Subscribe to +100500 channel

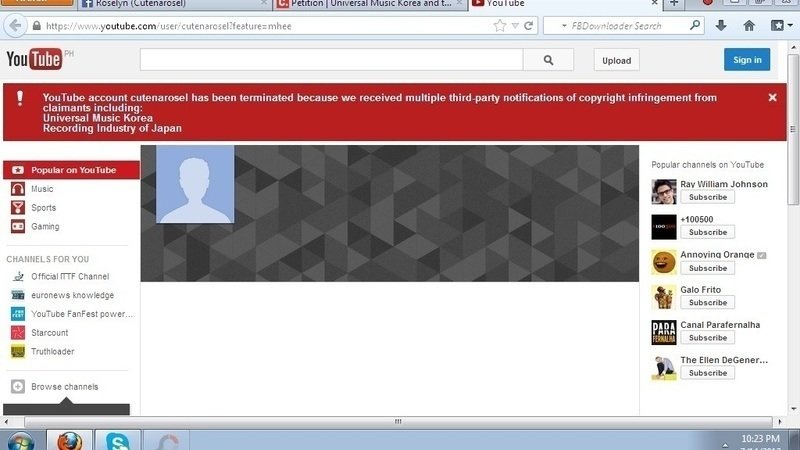[708, 232]
